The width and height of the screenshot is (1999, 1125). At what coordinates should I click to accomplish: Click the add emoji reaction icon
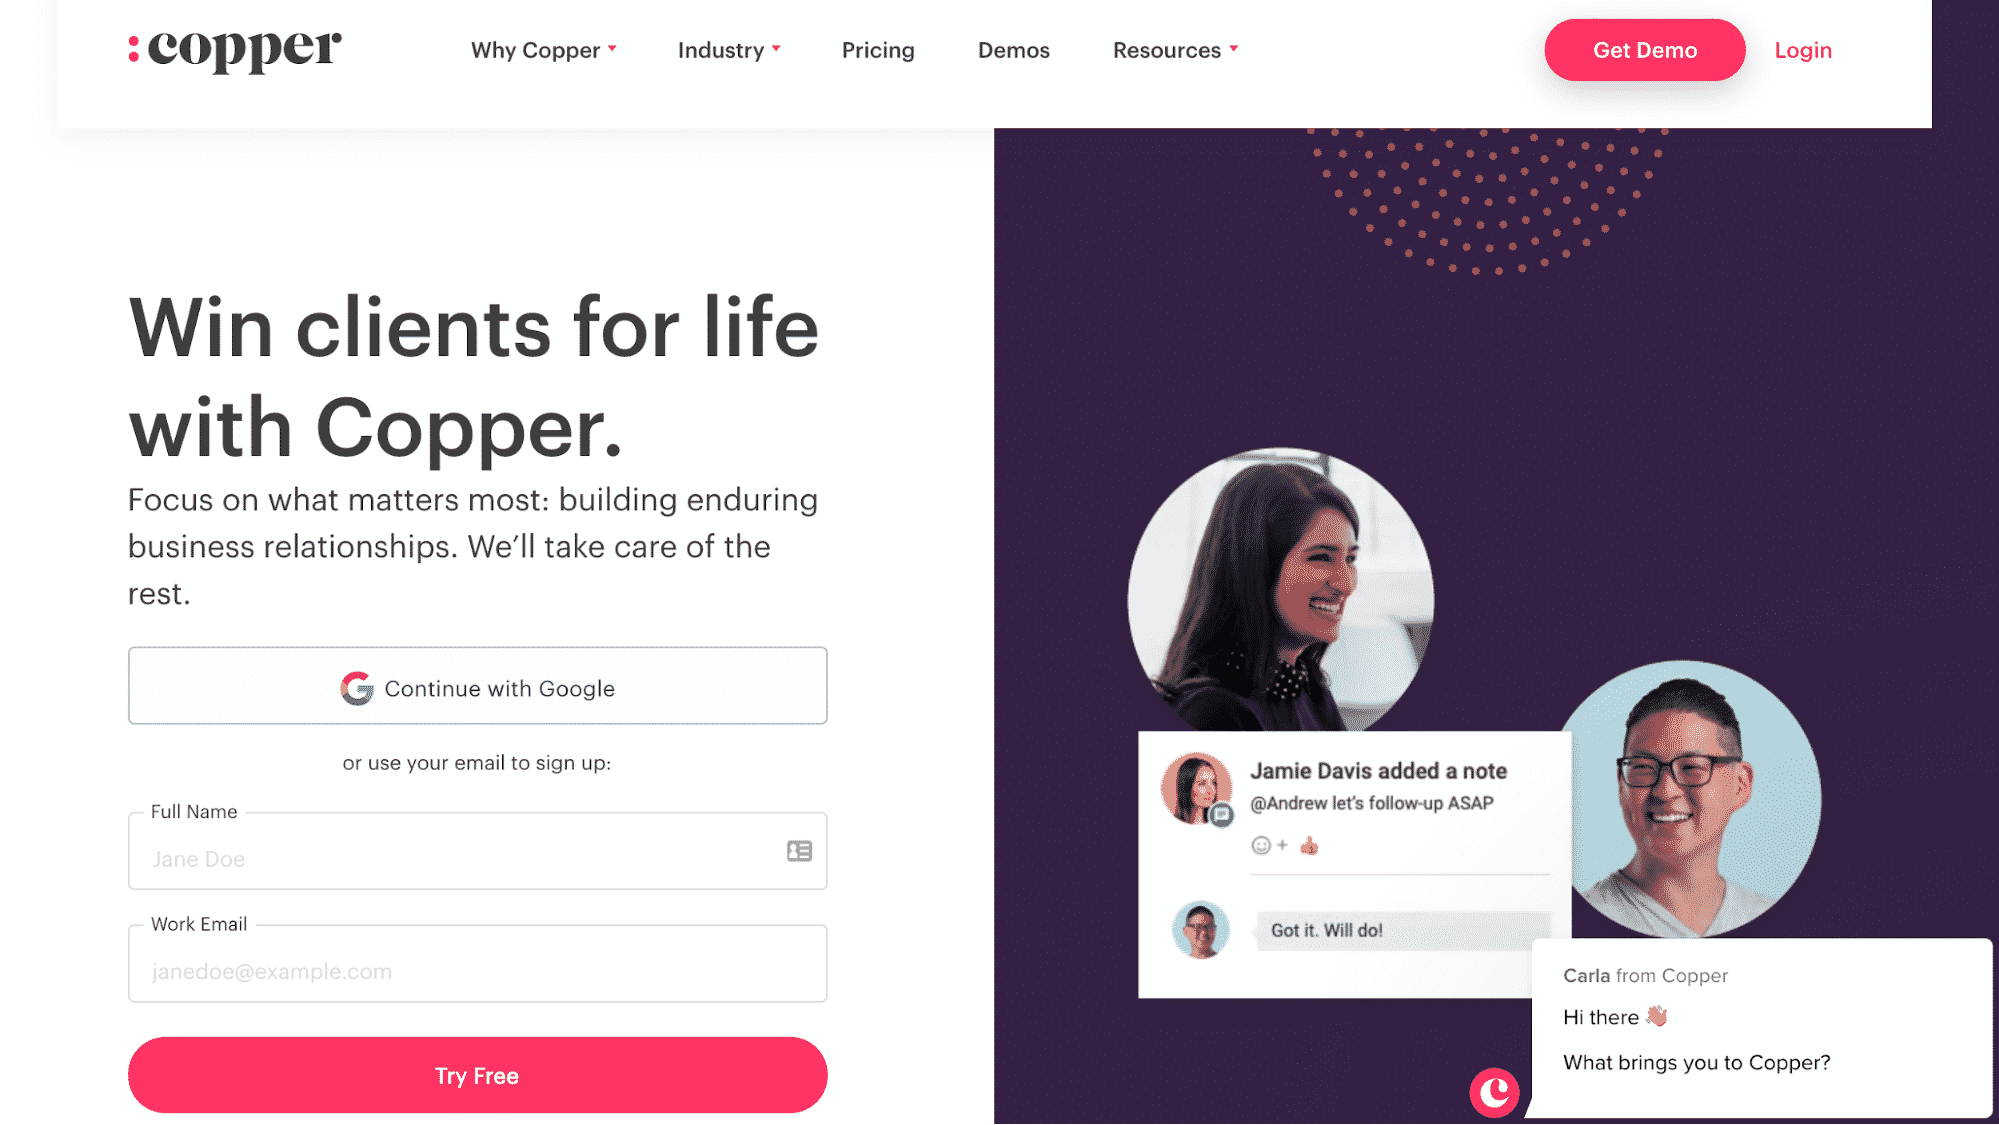pos(1269,846)
